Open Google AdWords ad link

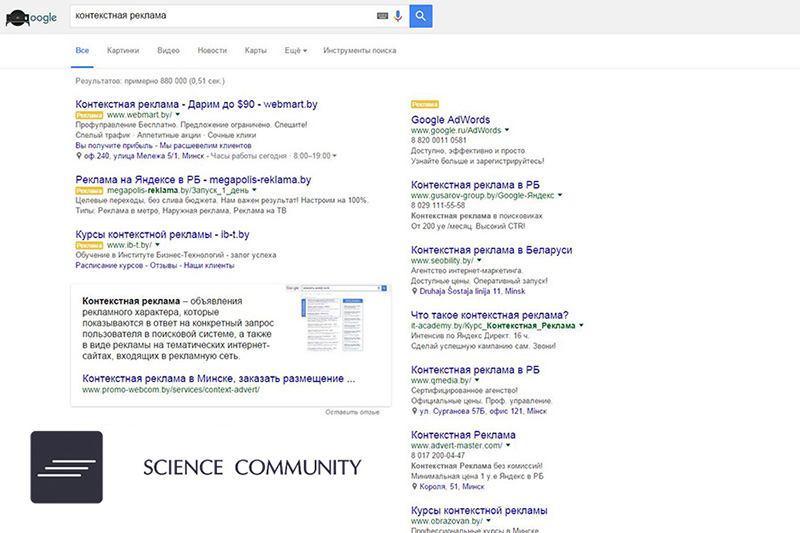(x=451, y=120)
